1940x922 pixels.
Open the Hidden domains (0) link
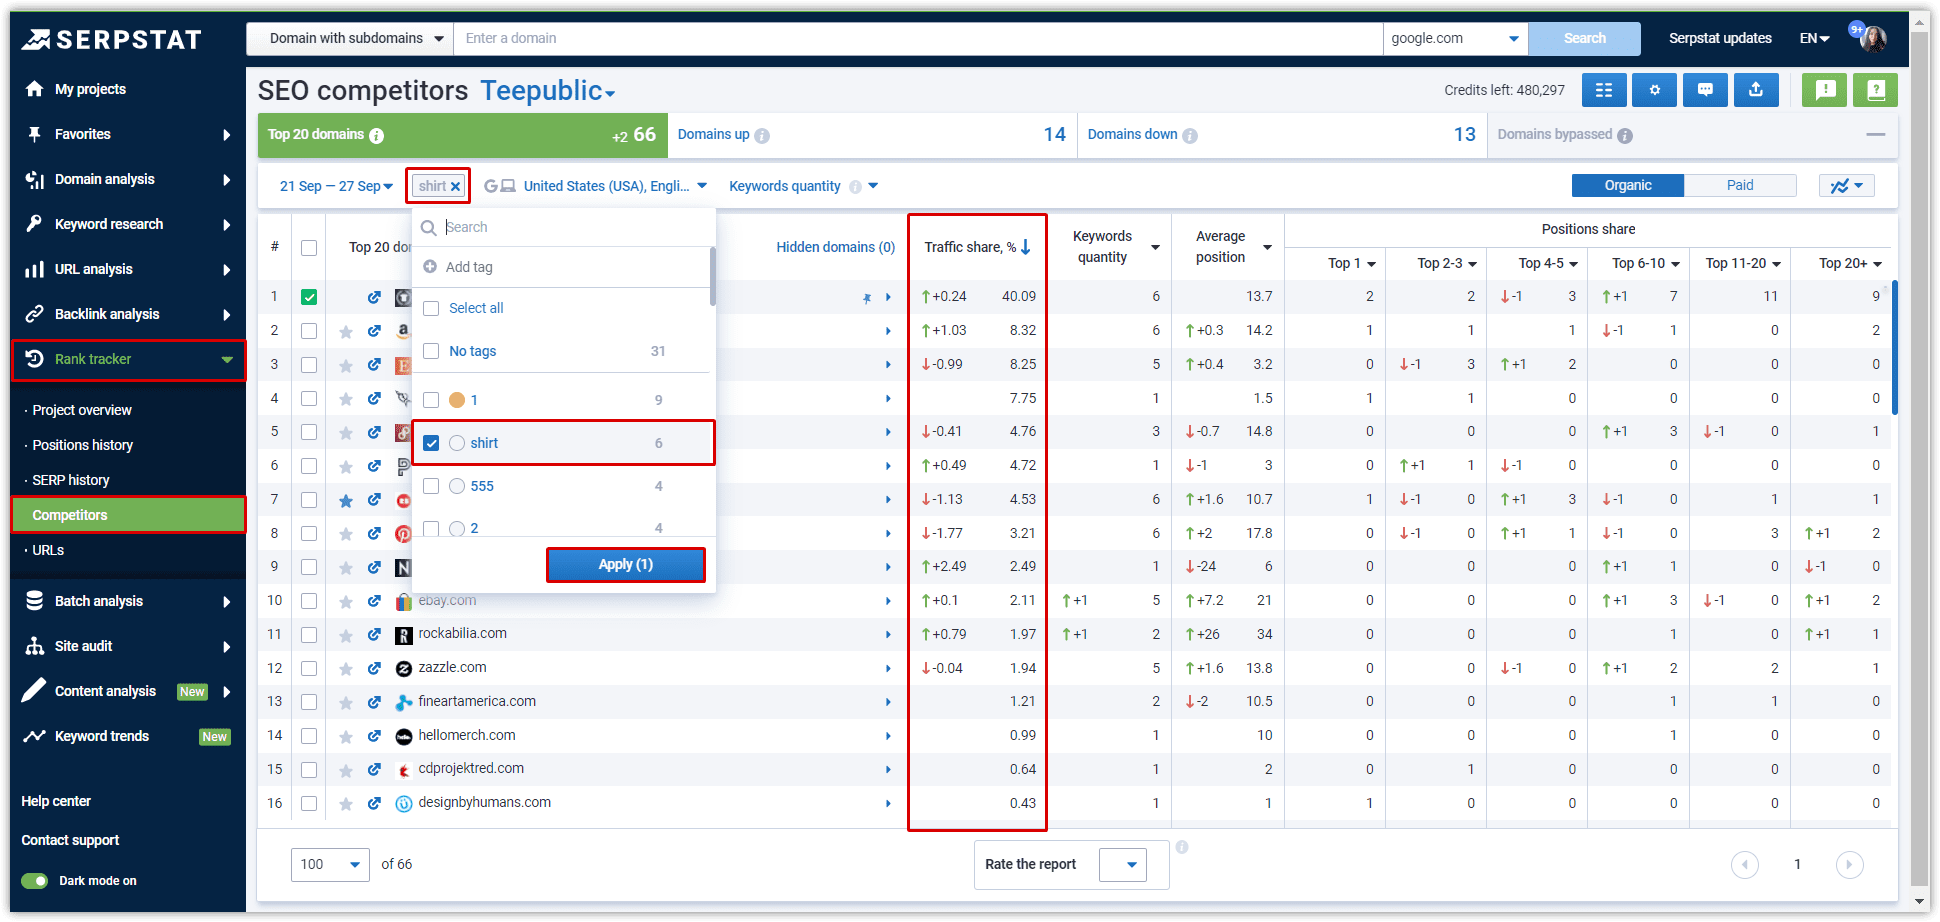tap(835, 247)
